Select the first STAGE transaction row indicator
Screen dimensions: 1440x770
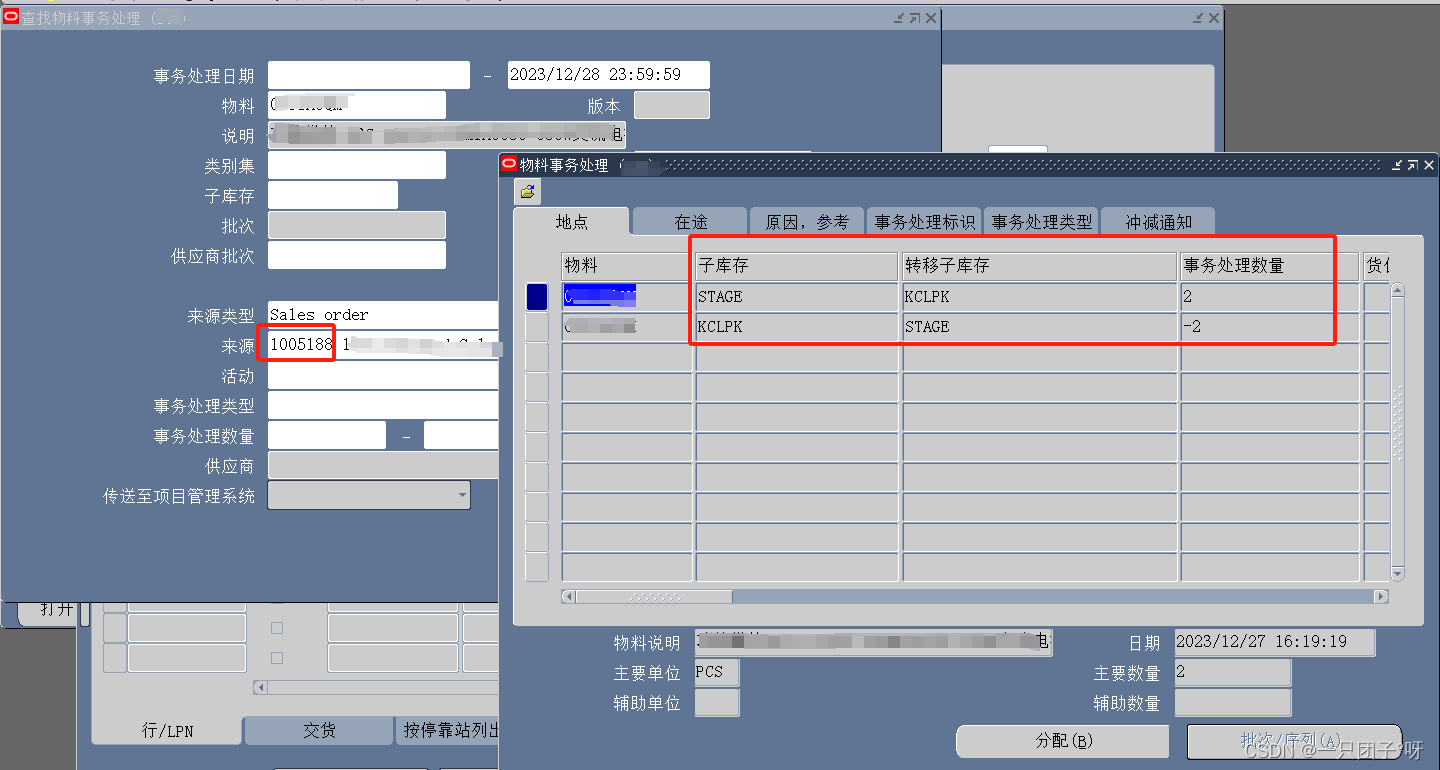tap(536, 296)
